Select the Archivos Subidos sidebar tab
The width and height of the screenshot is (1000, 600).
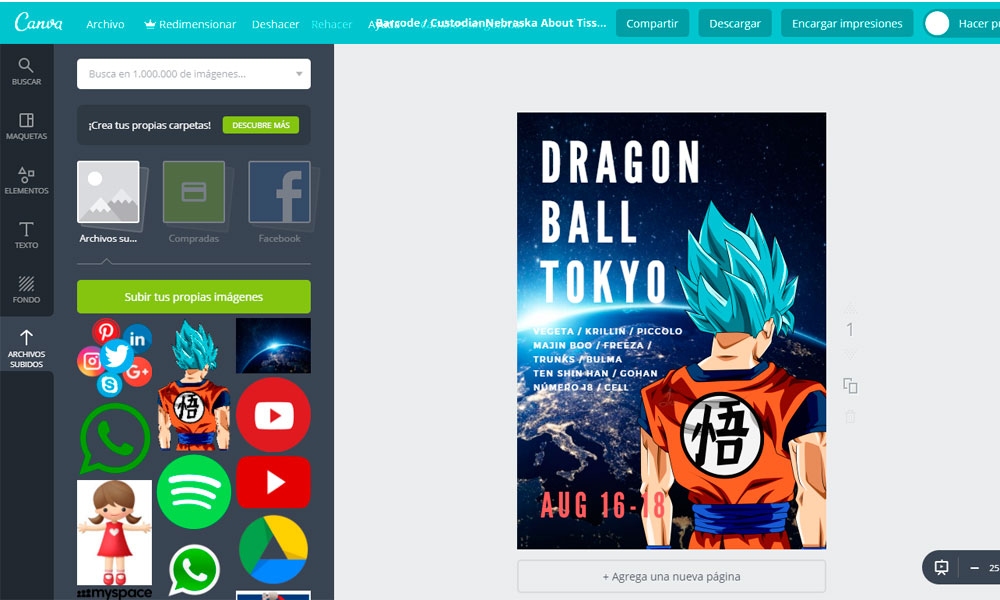(x=26, y=348)
